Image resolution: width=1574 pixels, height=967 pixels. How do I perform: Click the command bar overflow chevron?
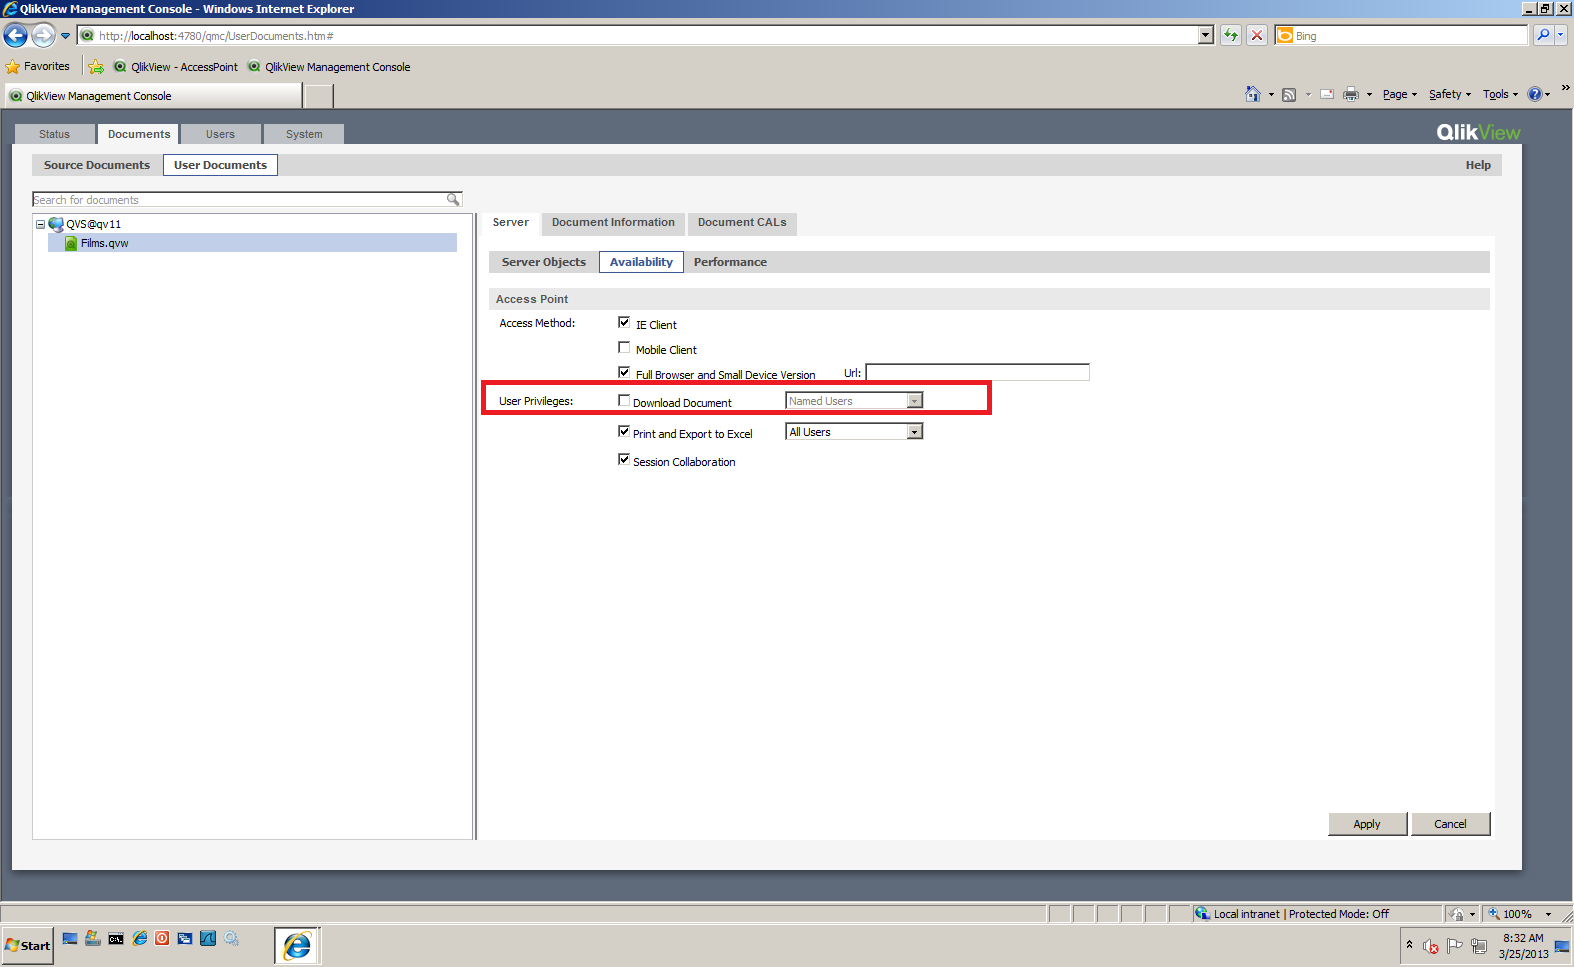point(1565,88)
